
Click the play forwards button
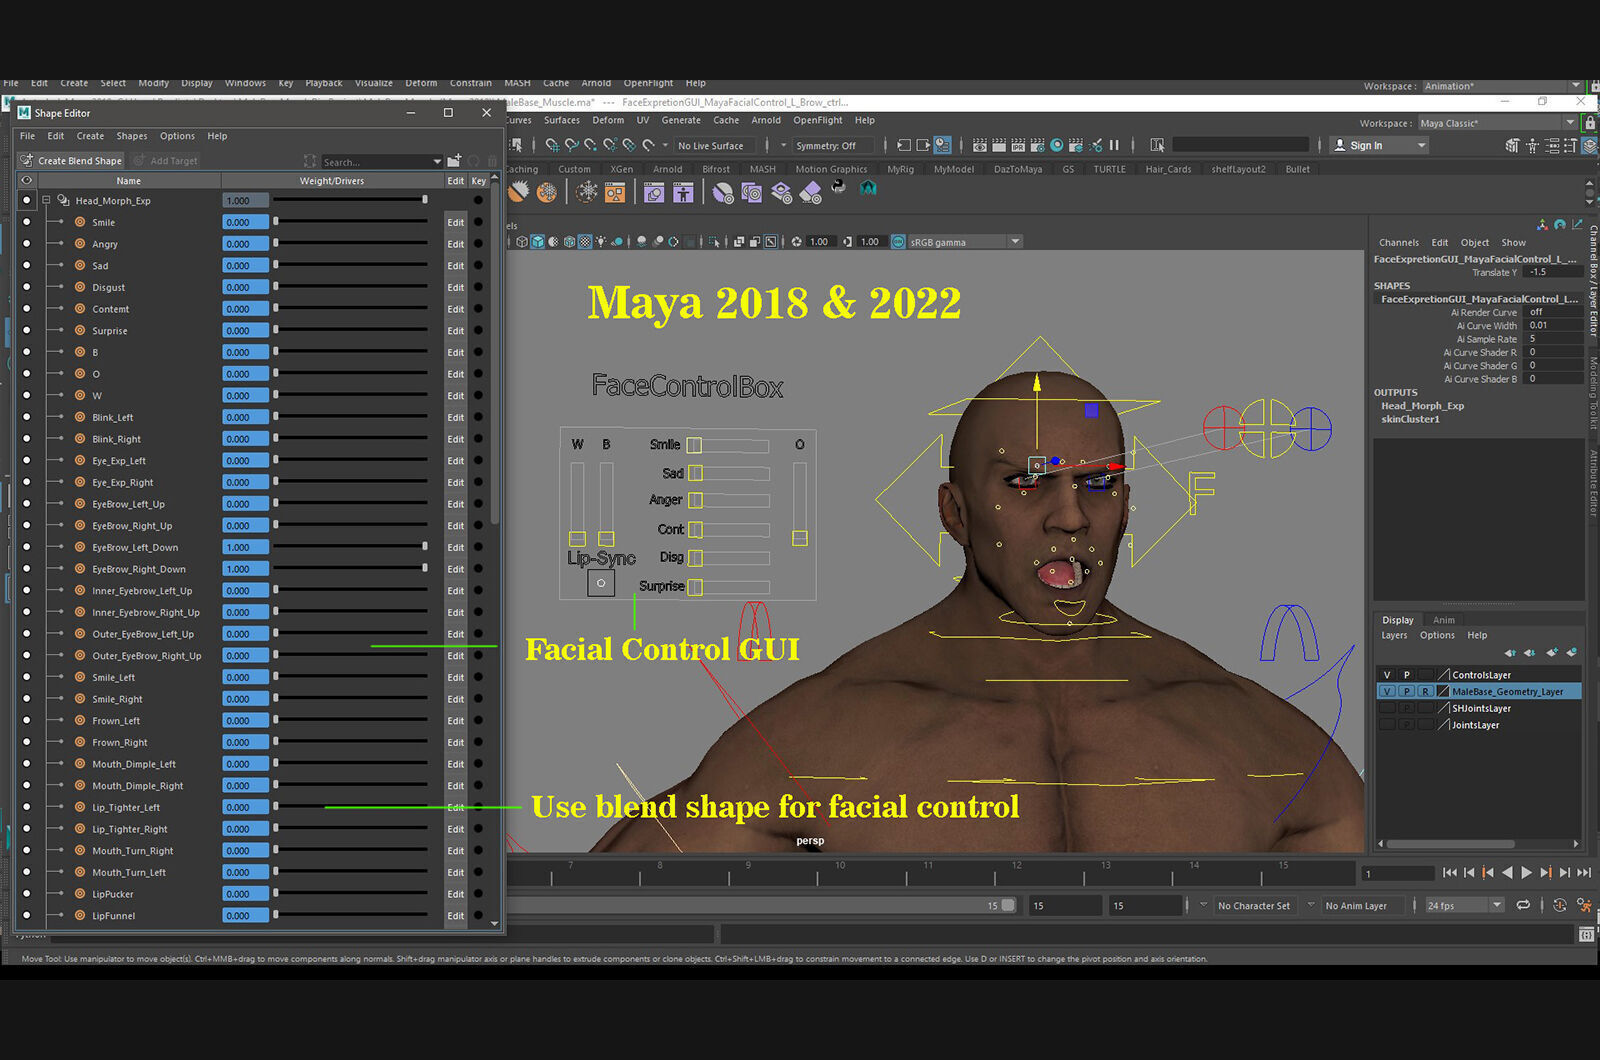[1526, 873]
